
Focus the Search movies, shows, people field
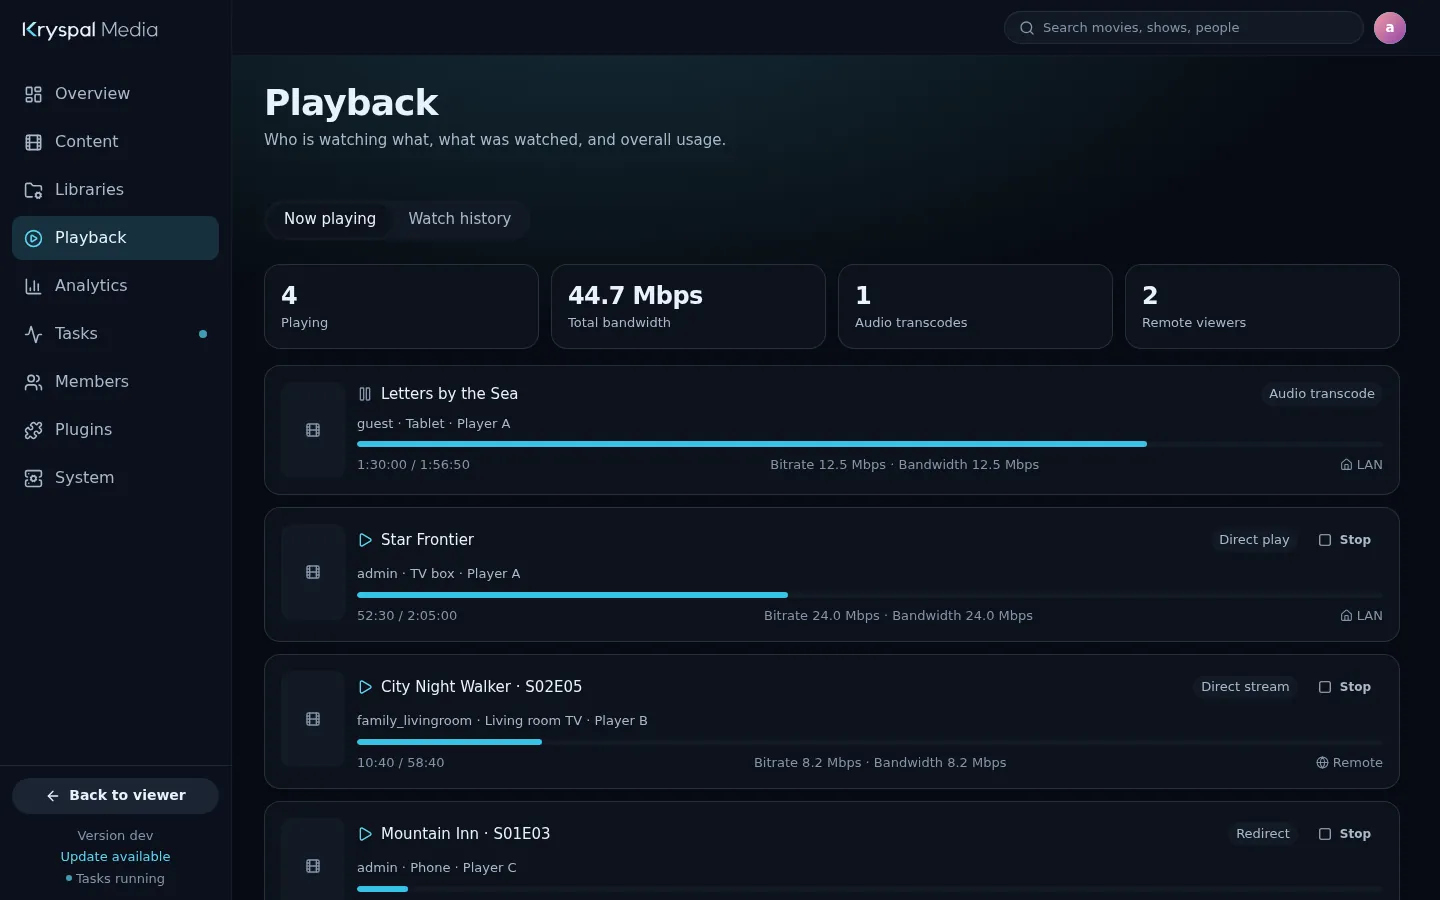[x=1184, y=28]
